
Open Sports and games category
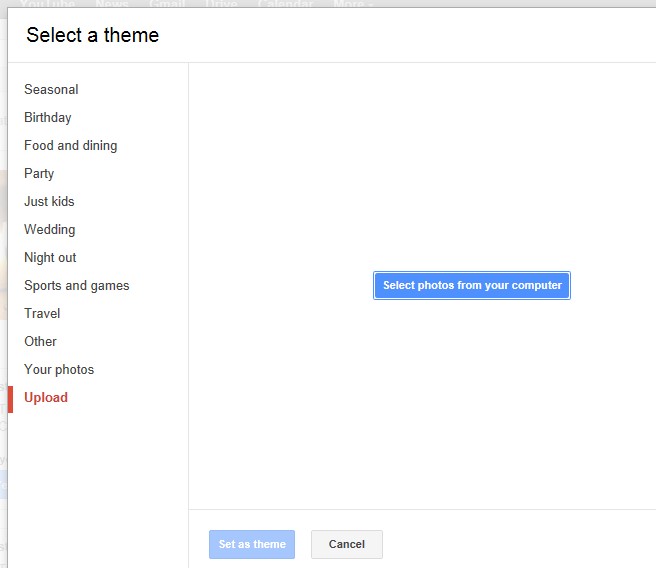(76, 285)
